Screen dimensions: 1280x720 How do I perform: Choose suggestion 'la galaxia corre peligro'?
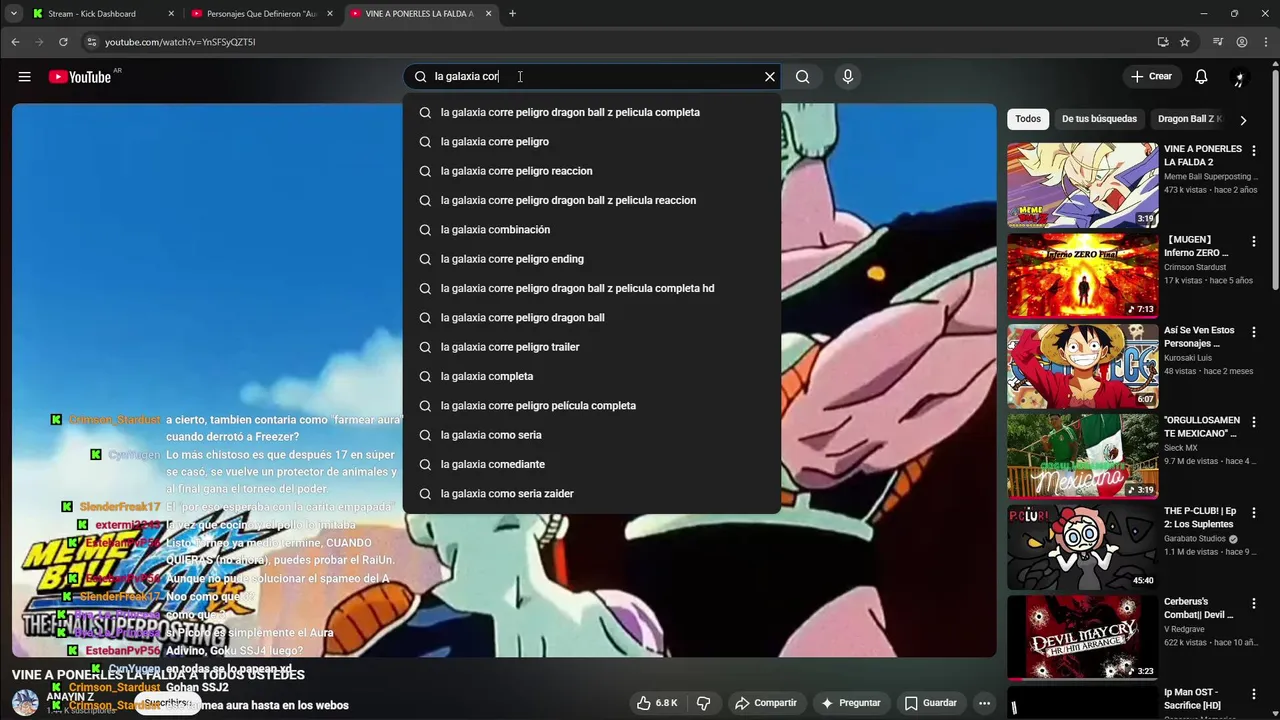click(592, 142)
